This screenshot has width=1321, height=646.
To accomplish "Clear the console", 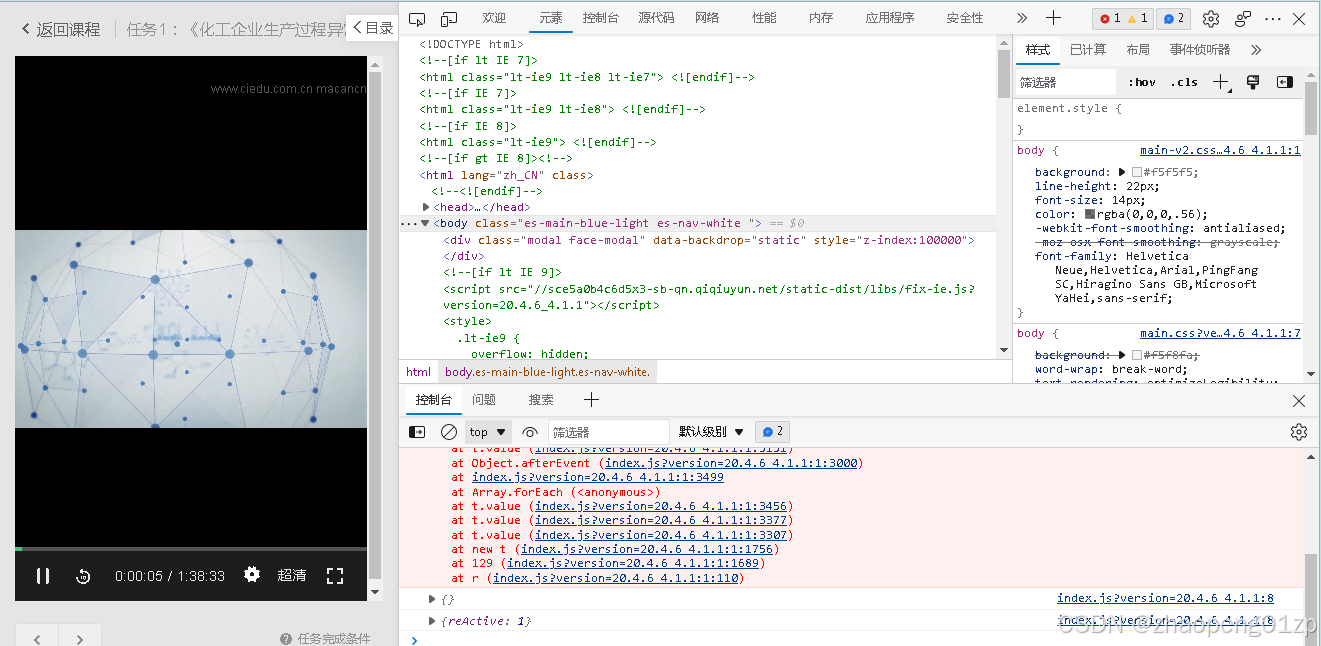I will coord(449,432).
